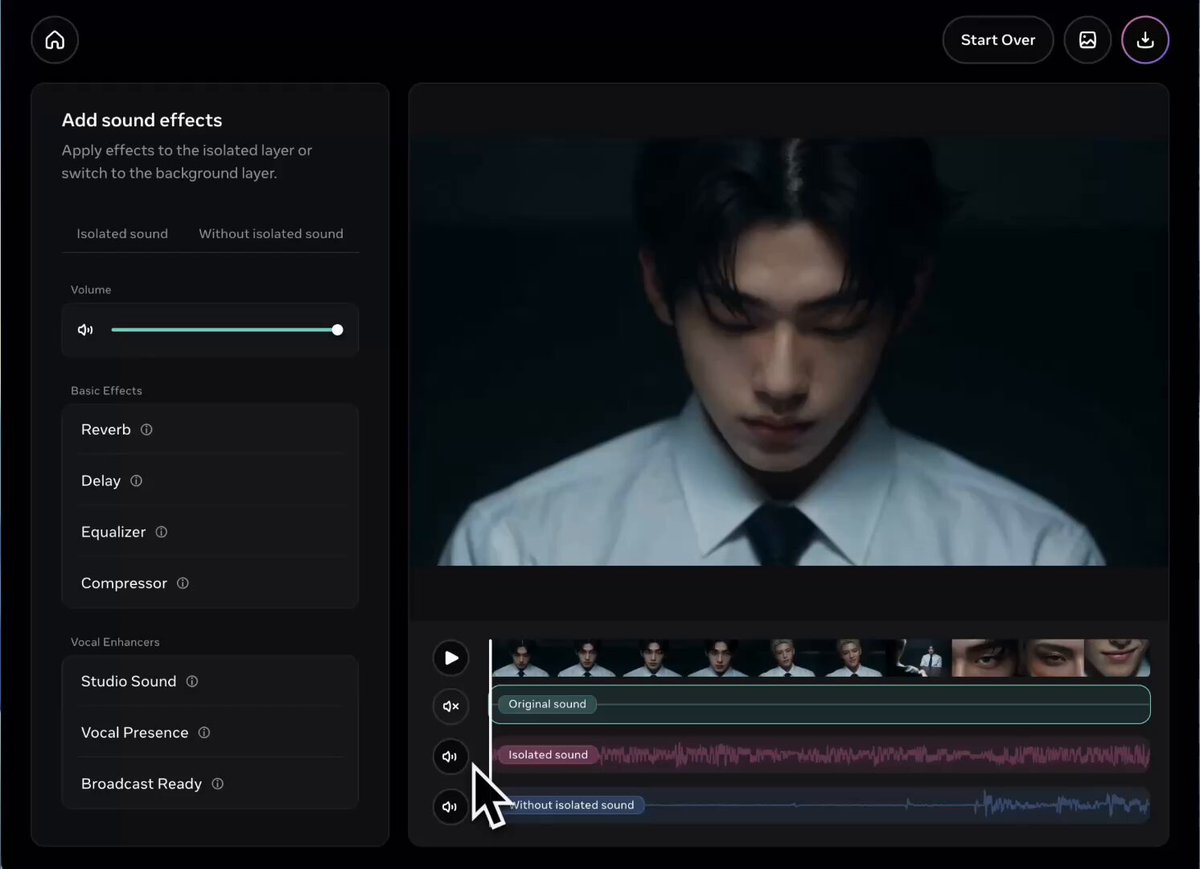The height and width of the screenshot is (869, 1200).
Task: Go to the home screen icon
Action: coord(55,40)
